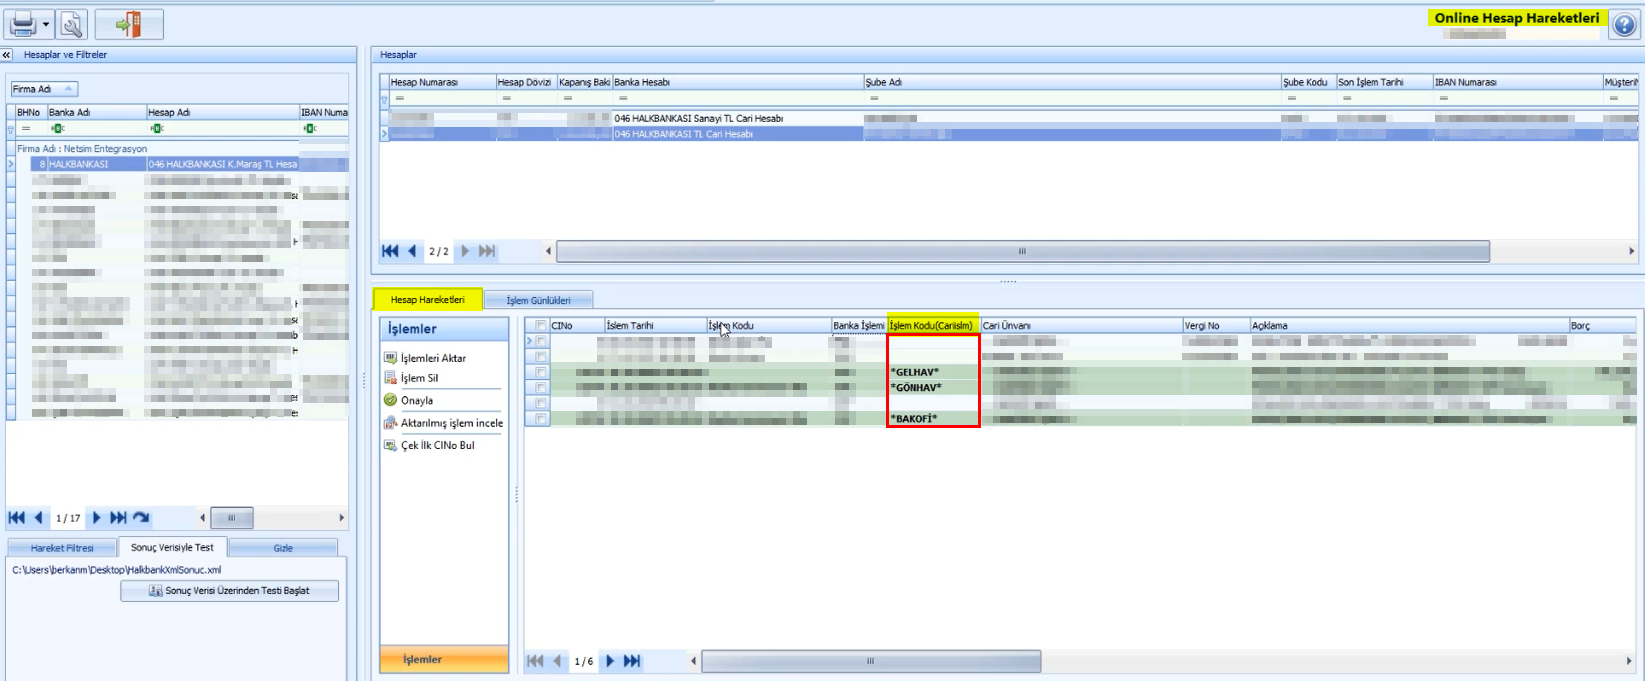Click the Hesaplar grid horizontal scrollbar thumb

point(1023,251)
